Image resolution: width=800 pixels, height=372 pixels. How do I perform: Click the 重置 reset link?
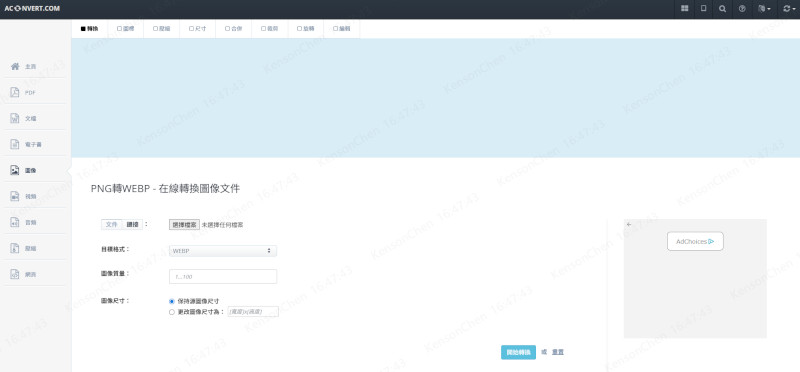click(x=558, y=352)
